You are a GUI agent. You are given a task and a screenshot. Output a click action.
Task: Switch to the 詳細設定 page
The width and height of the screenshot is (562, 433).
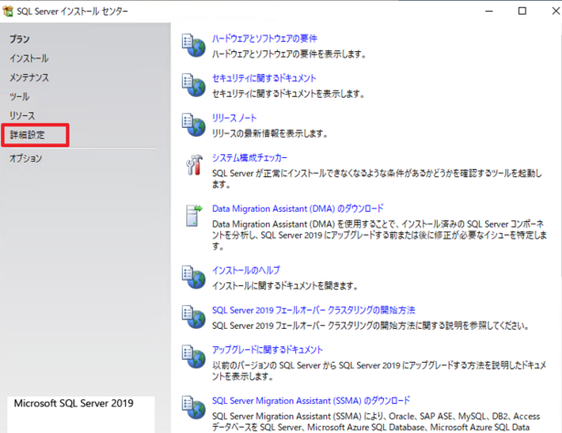pos(27,135)
